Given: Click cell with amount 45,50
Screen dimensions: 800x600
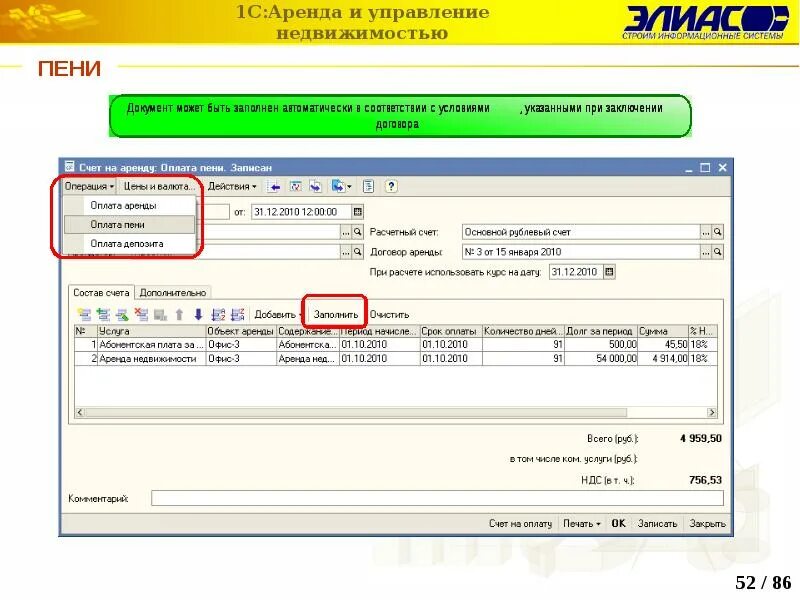Looking at the screenshot, I should point(663,345).
